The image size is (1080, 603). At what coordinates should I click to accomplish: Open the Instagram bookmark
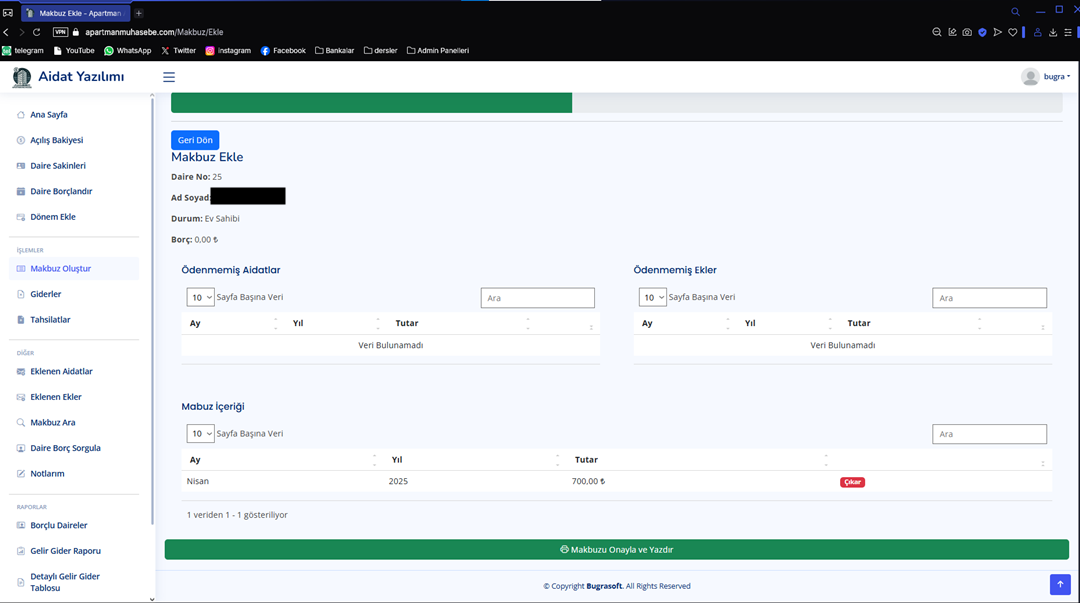(x=228, y=50)
